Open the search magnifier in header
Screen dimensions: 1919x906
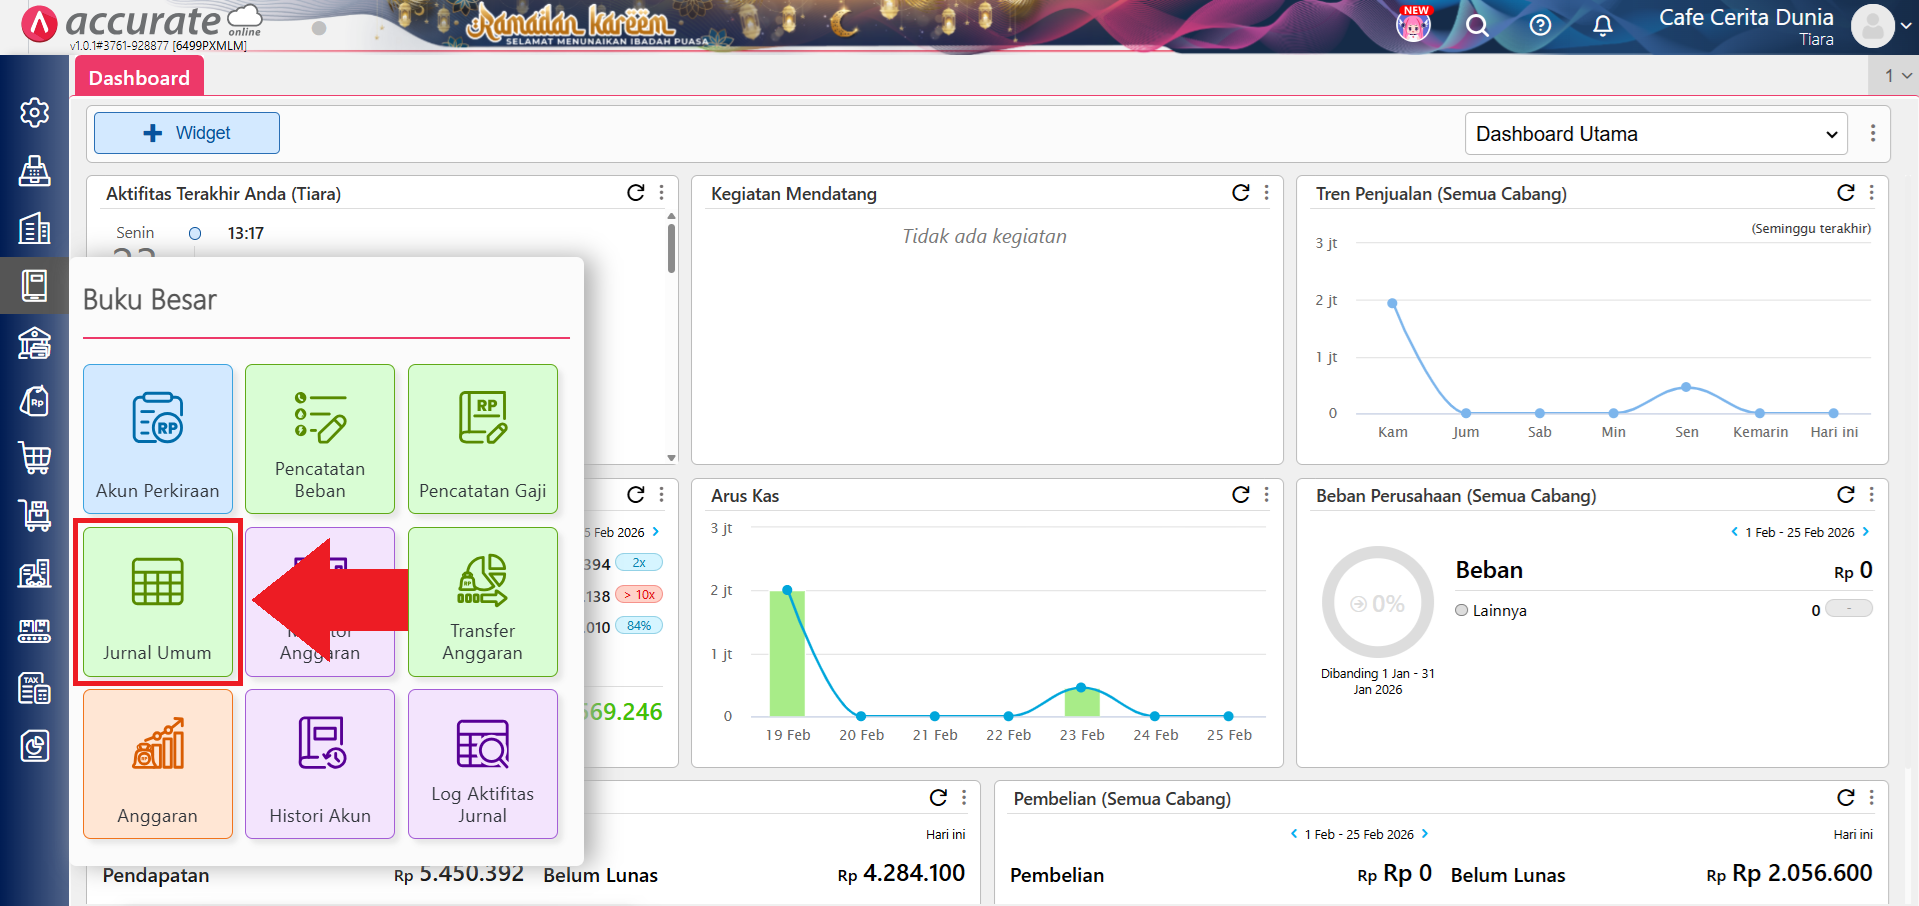(x=1477, y=26)
